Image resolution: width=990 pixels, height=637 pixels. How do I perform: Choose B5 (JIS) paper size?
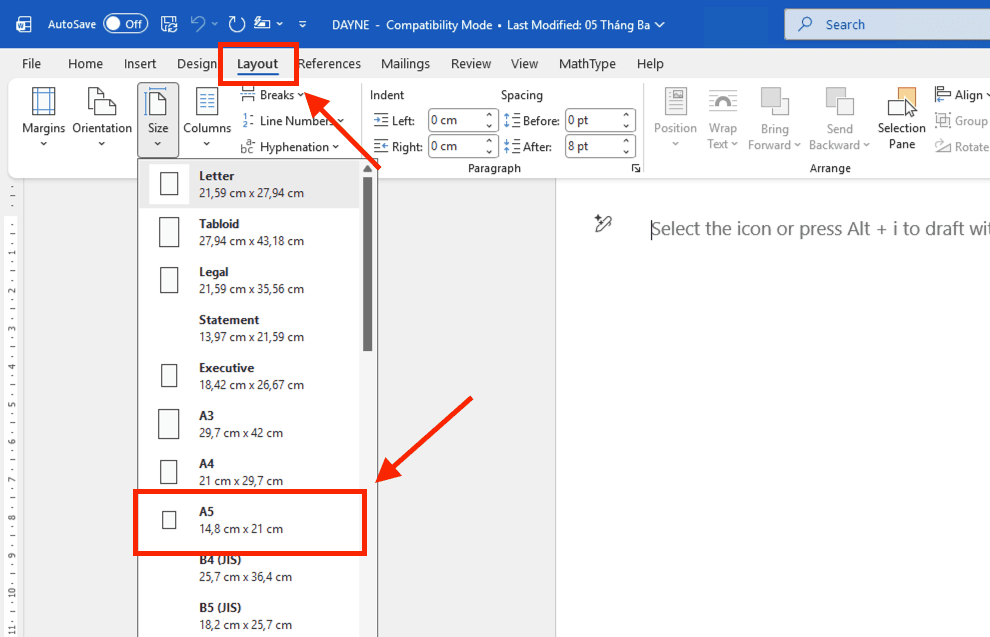251,616
